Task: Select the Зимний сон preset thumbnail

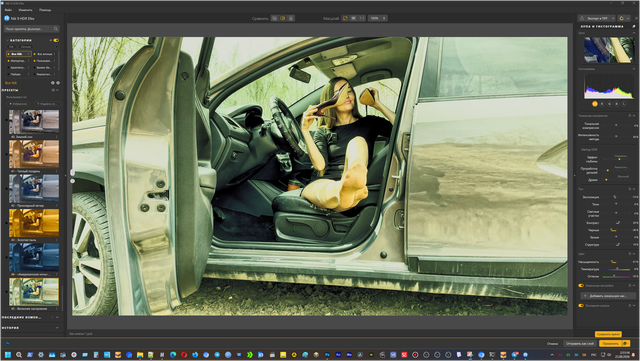Action: coord(34,122)
